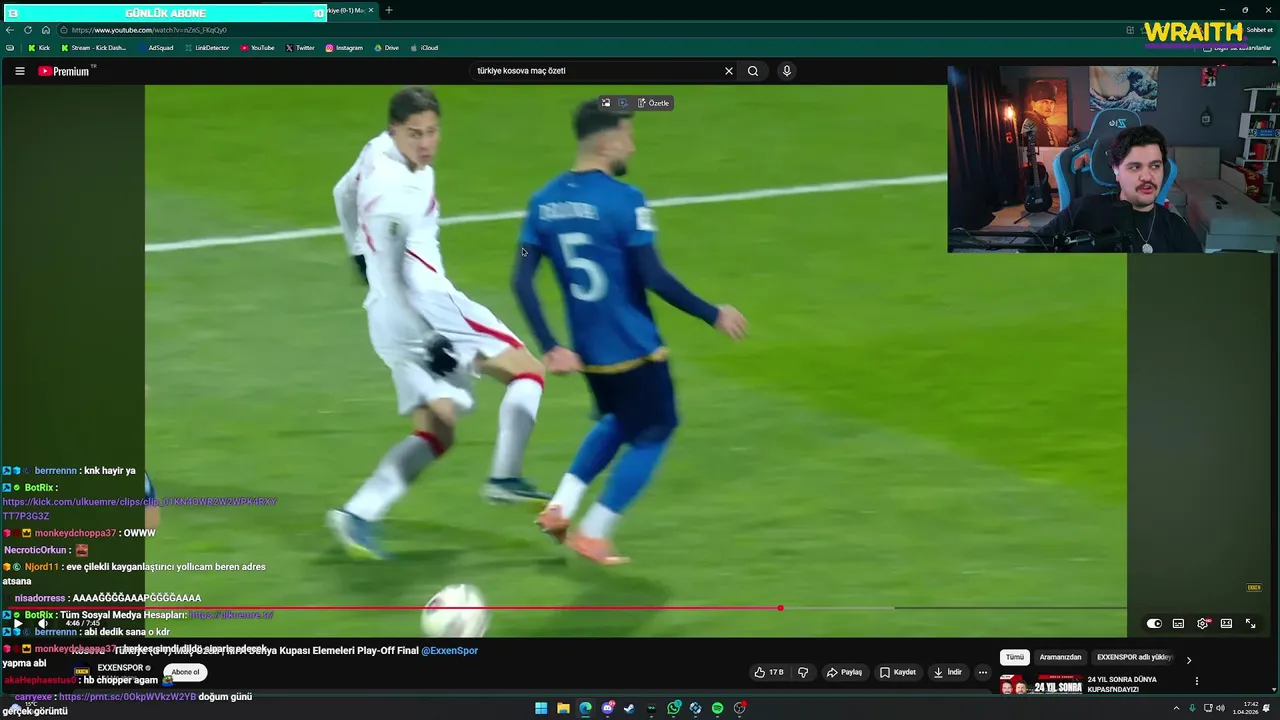
Task: Open browser home page icon
Action: [45, 30]
